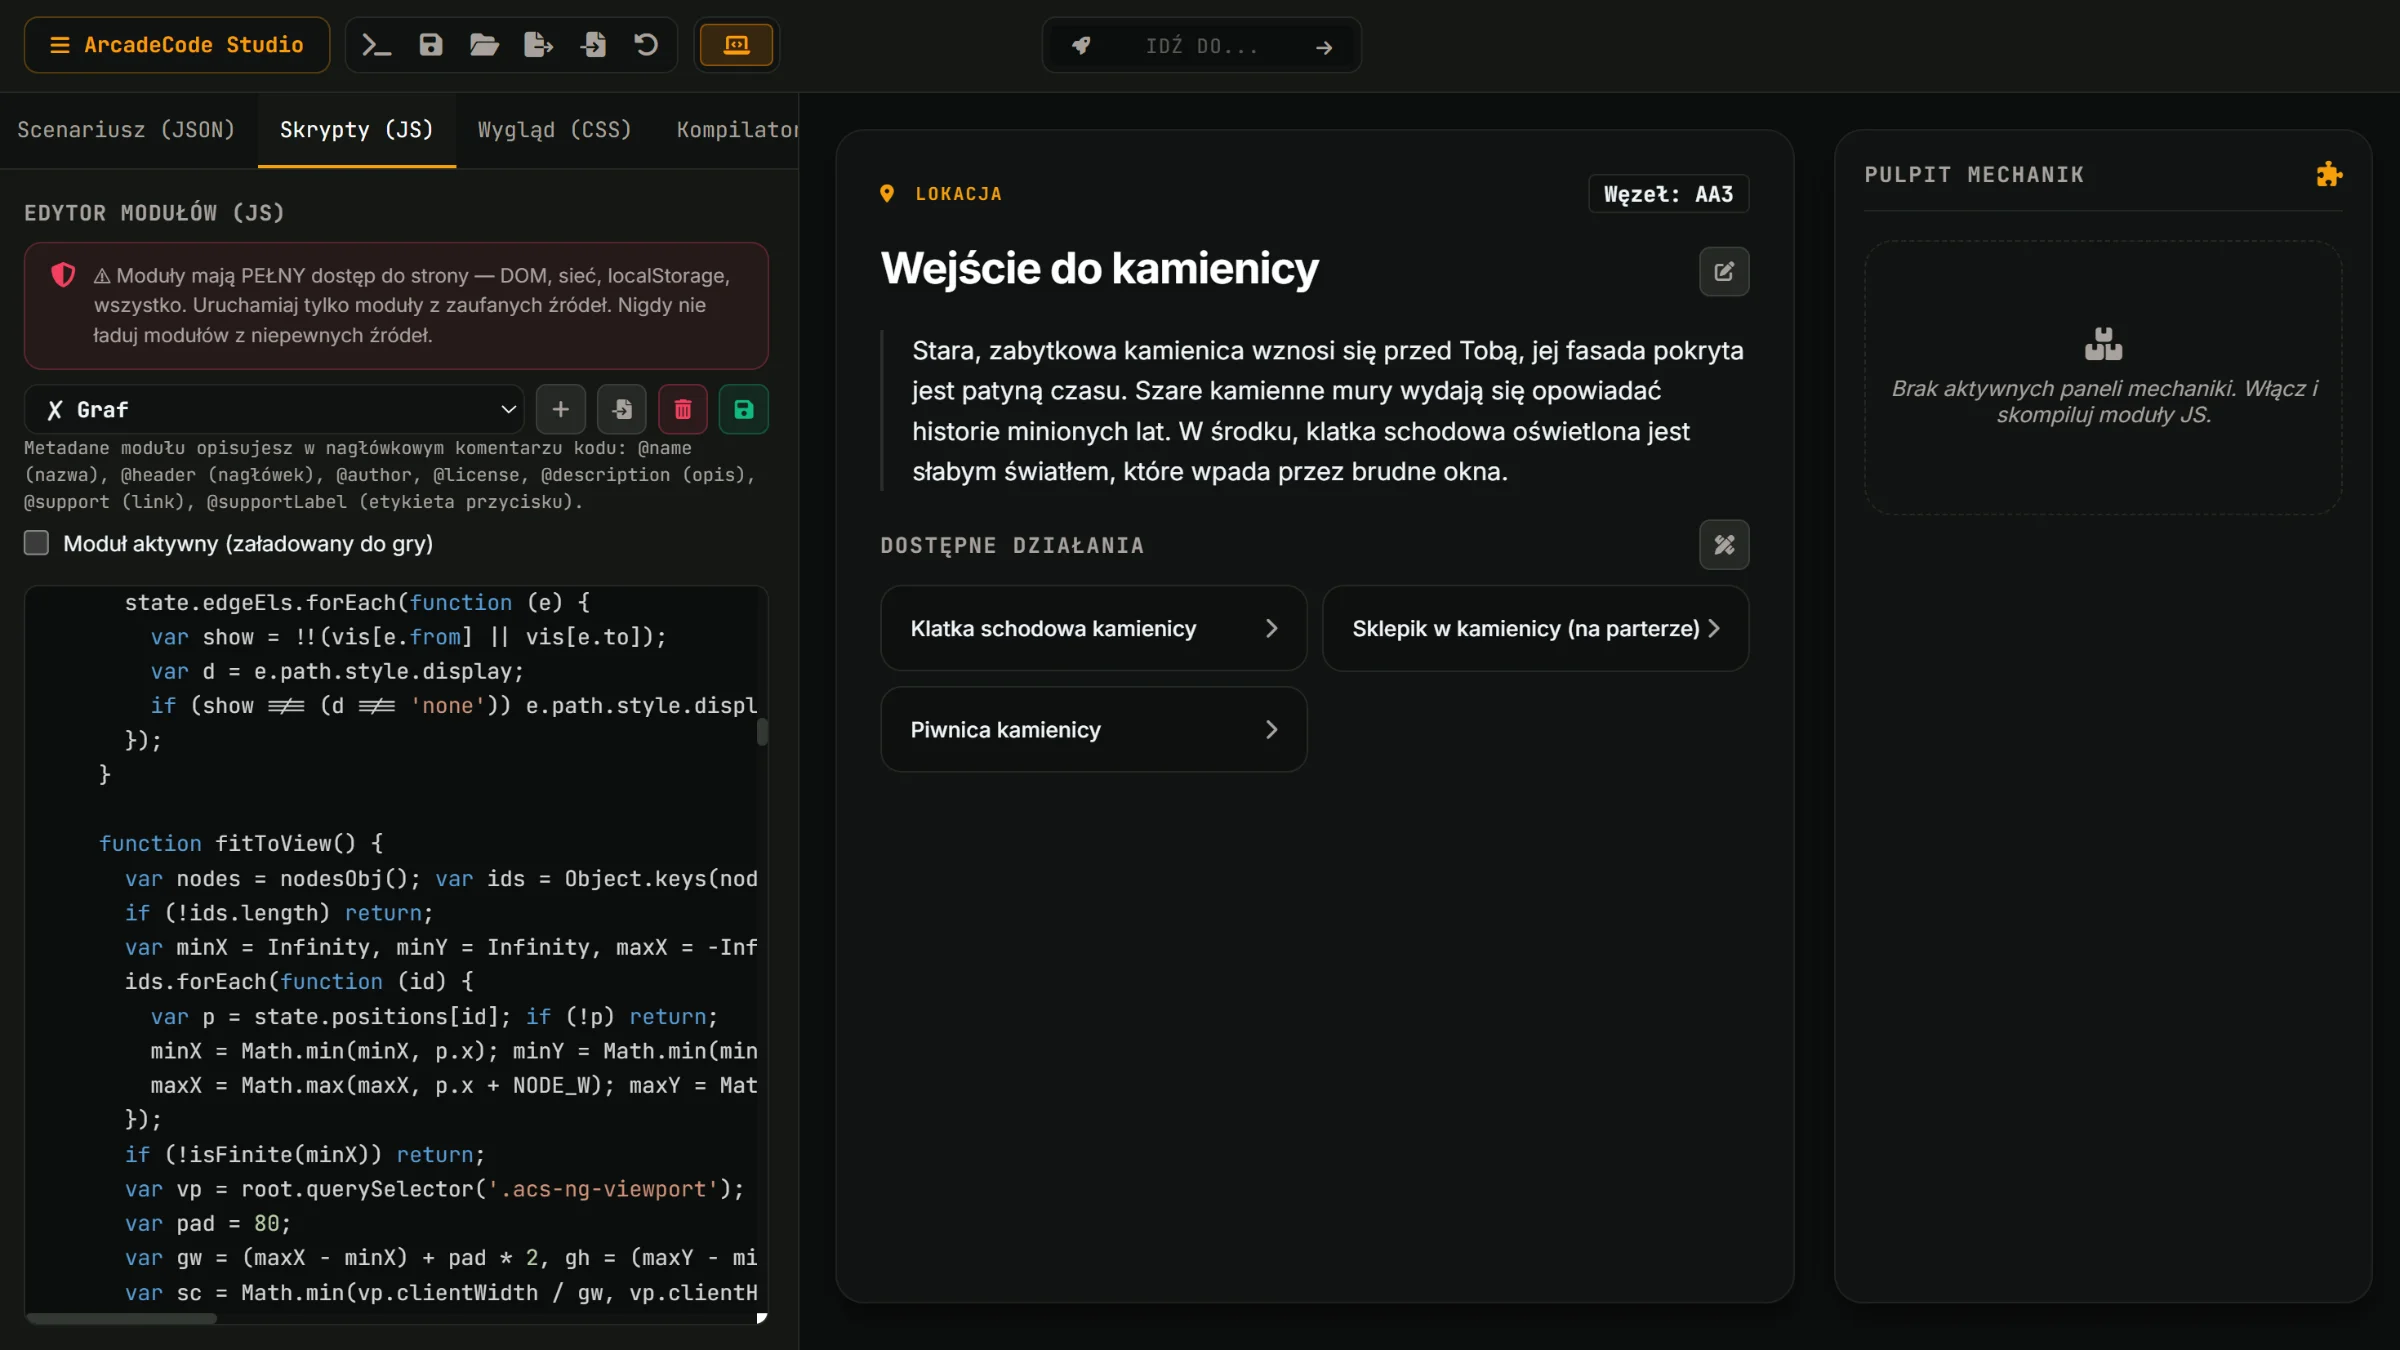Open the terminal console icon
Image resolution: width=2400 pixels, height=1350 pixels.
[x=376, y=45]
